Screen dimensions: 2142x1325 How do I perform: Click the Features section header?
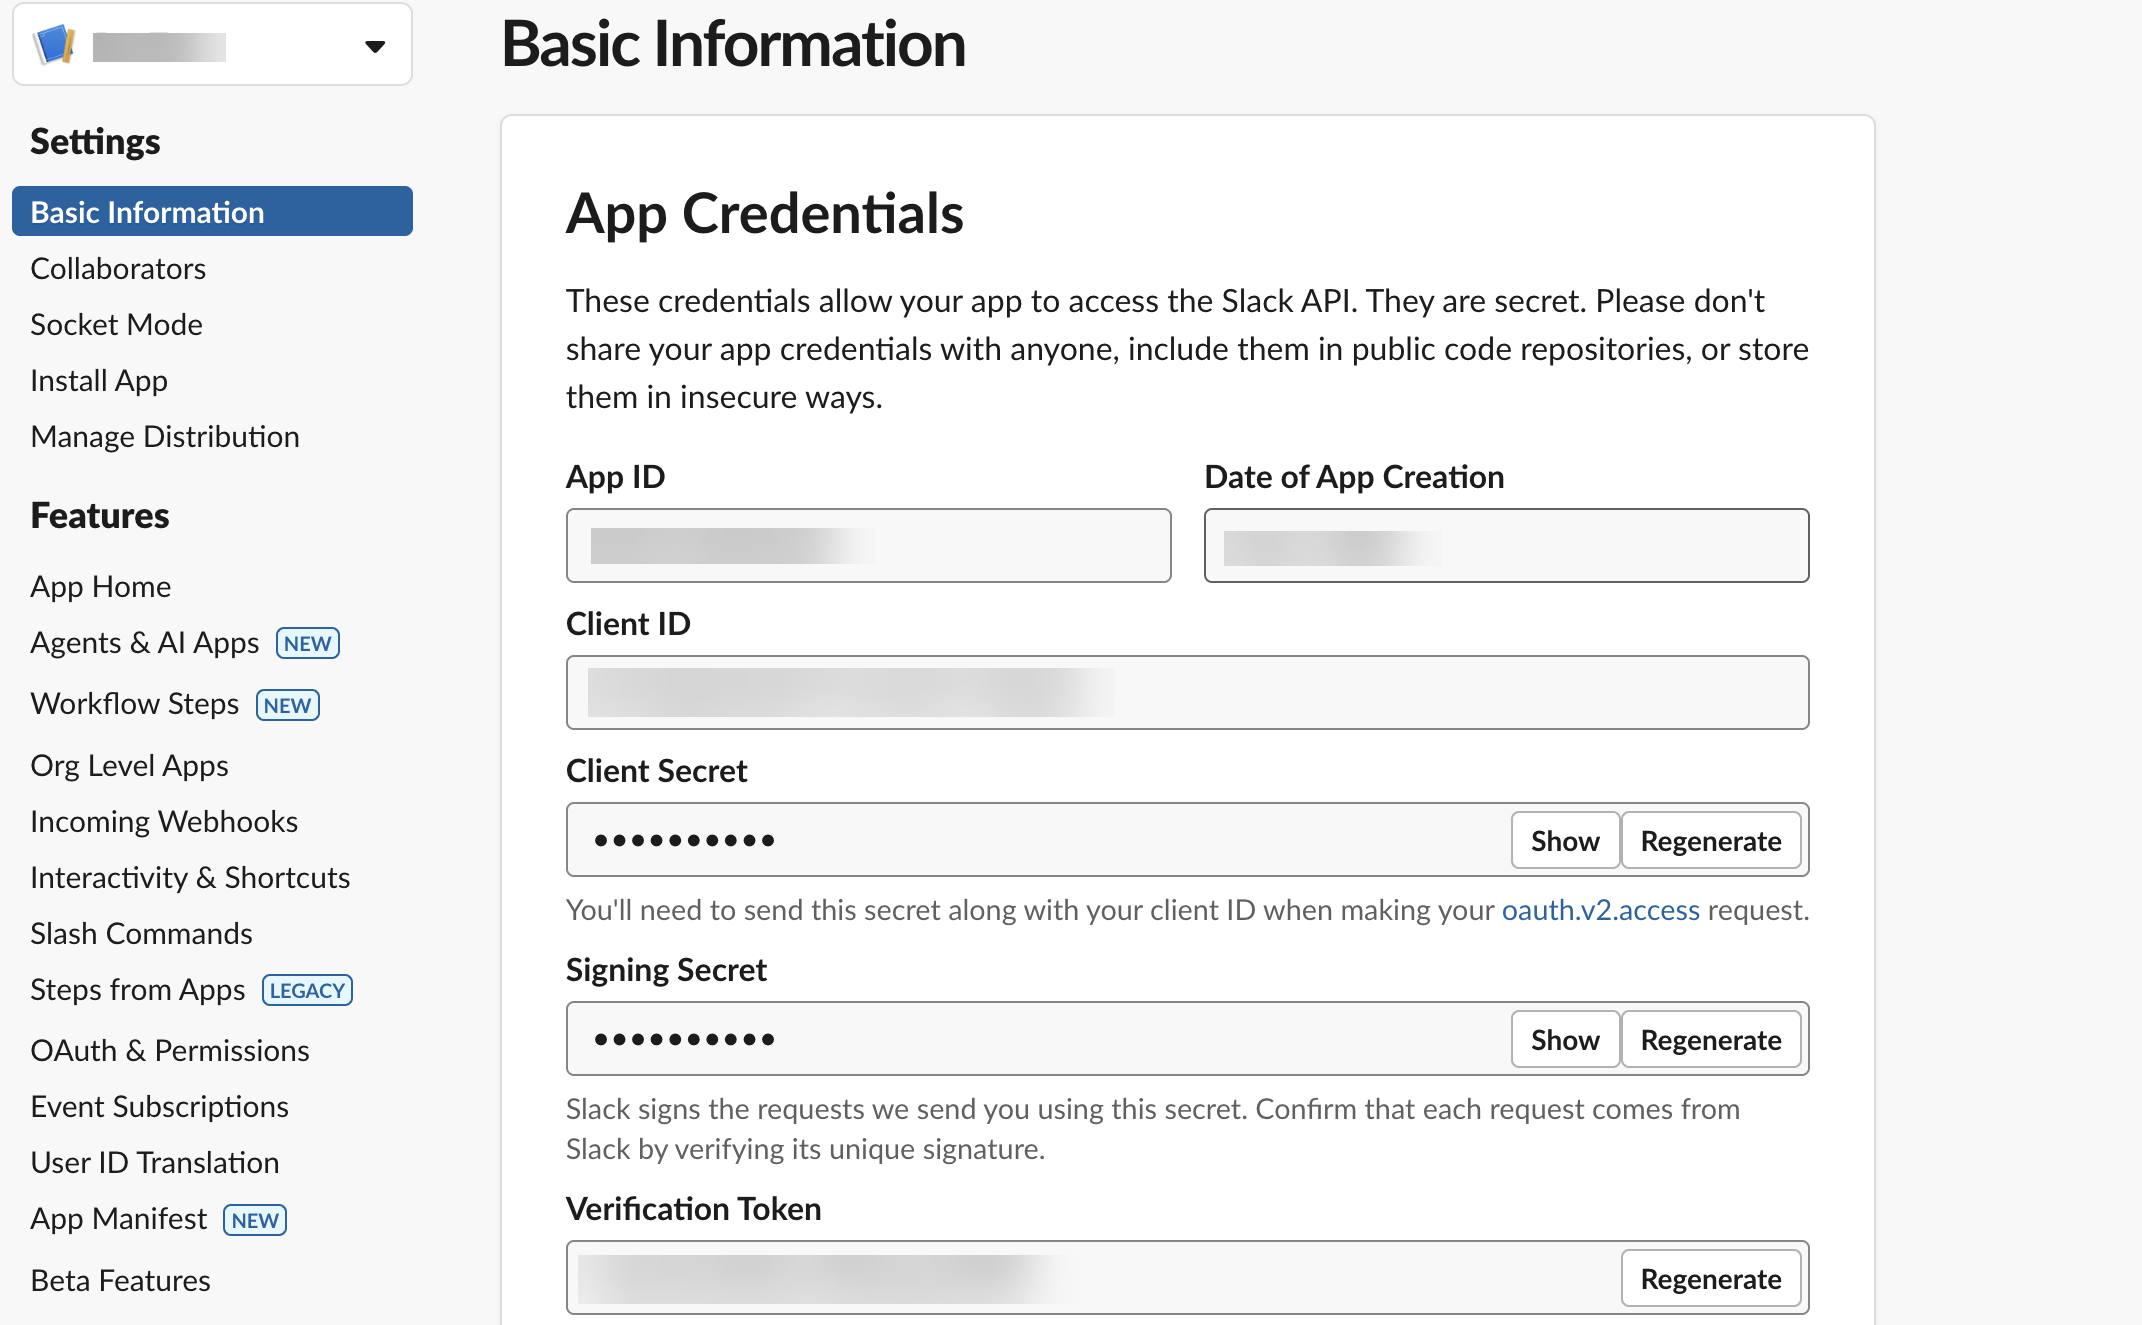pyautogui.click(x=100, y=515)
